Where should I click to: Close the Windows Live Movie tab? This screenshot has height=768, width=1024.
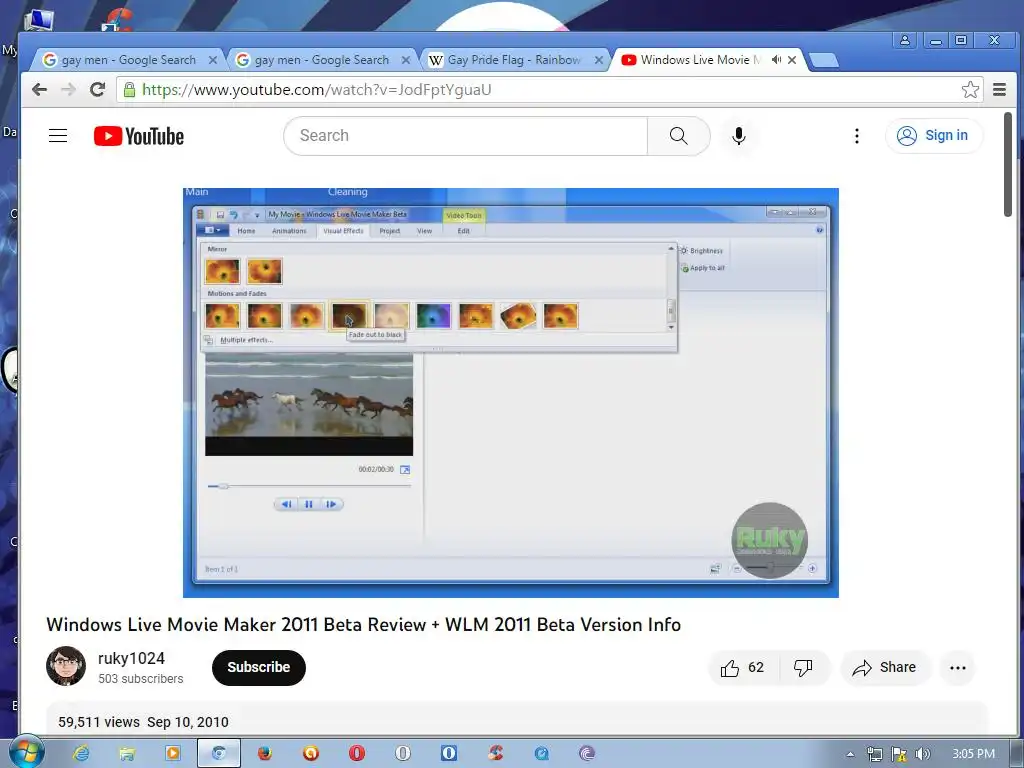pyautogui.click(x=792, y=60)
